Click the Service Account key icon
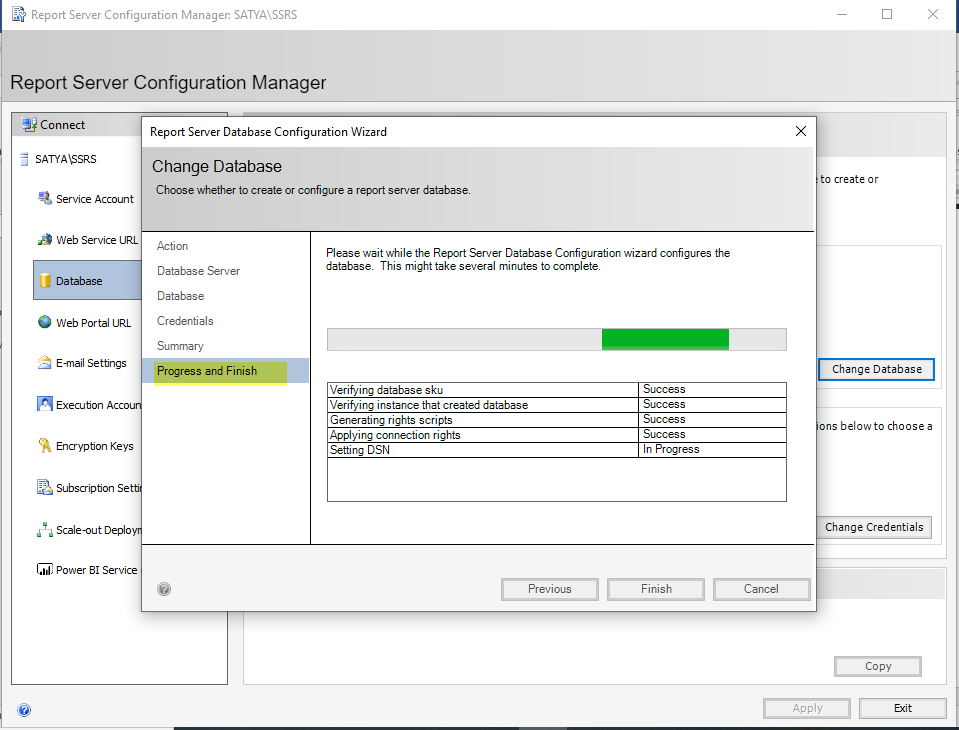 pyautogui.click(x=44, y=198)
